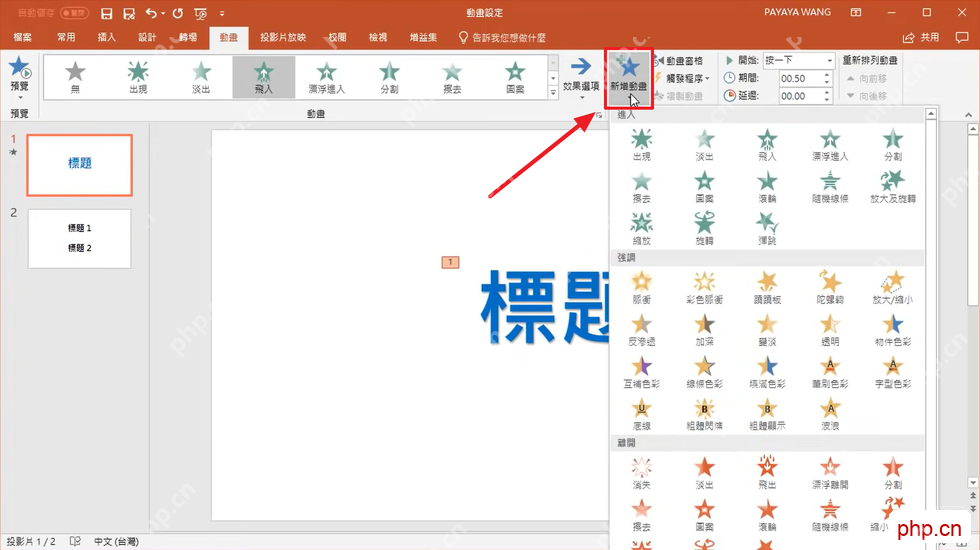Select 漂浮進入 in the ribbon animation gallery
Image resolution: width=980 pixels, height=550 pixels.
326,78
